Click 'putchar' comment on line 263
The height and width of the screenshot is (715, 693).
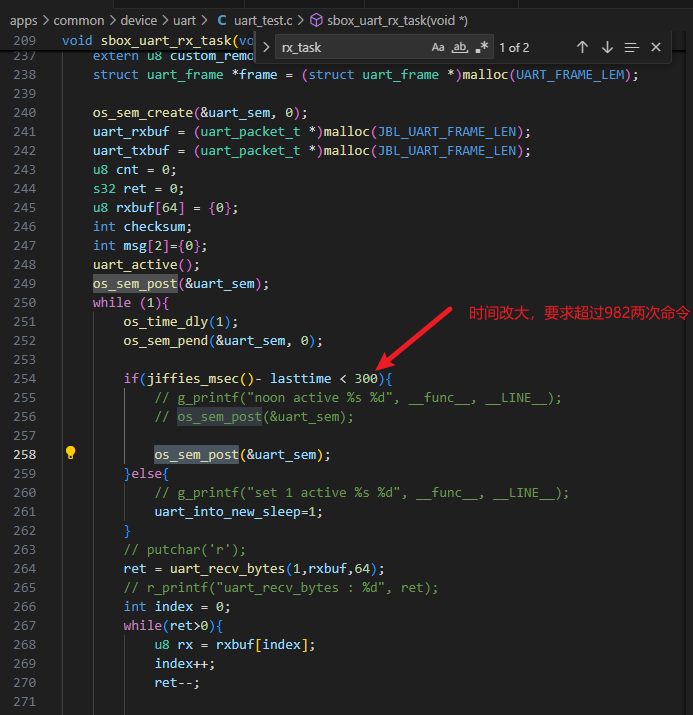(185, 550)
